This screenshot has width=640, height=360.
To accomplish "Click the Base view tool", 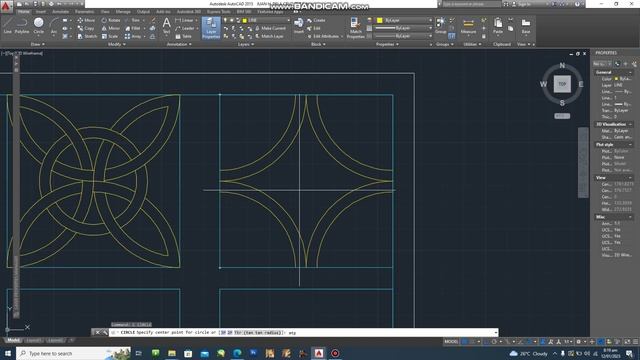I will tap(526, 26).
